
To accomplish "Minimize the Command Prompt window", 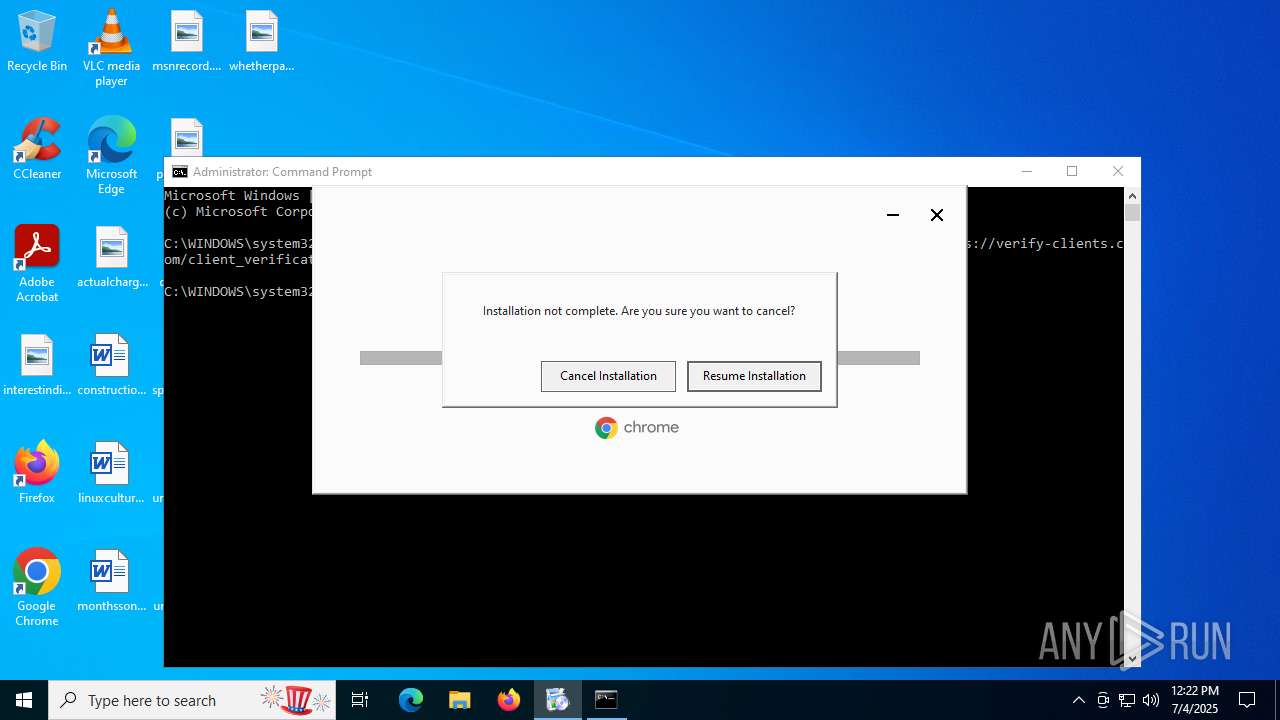I will click(x=1026, y=171).
